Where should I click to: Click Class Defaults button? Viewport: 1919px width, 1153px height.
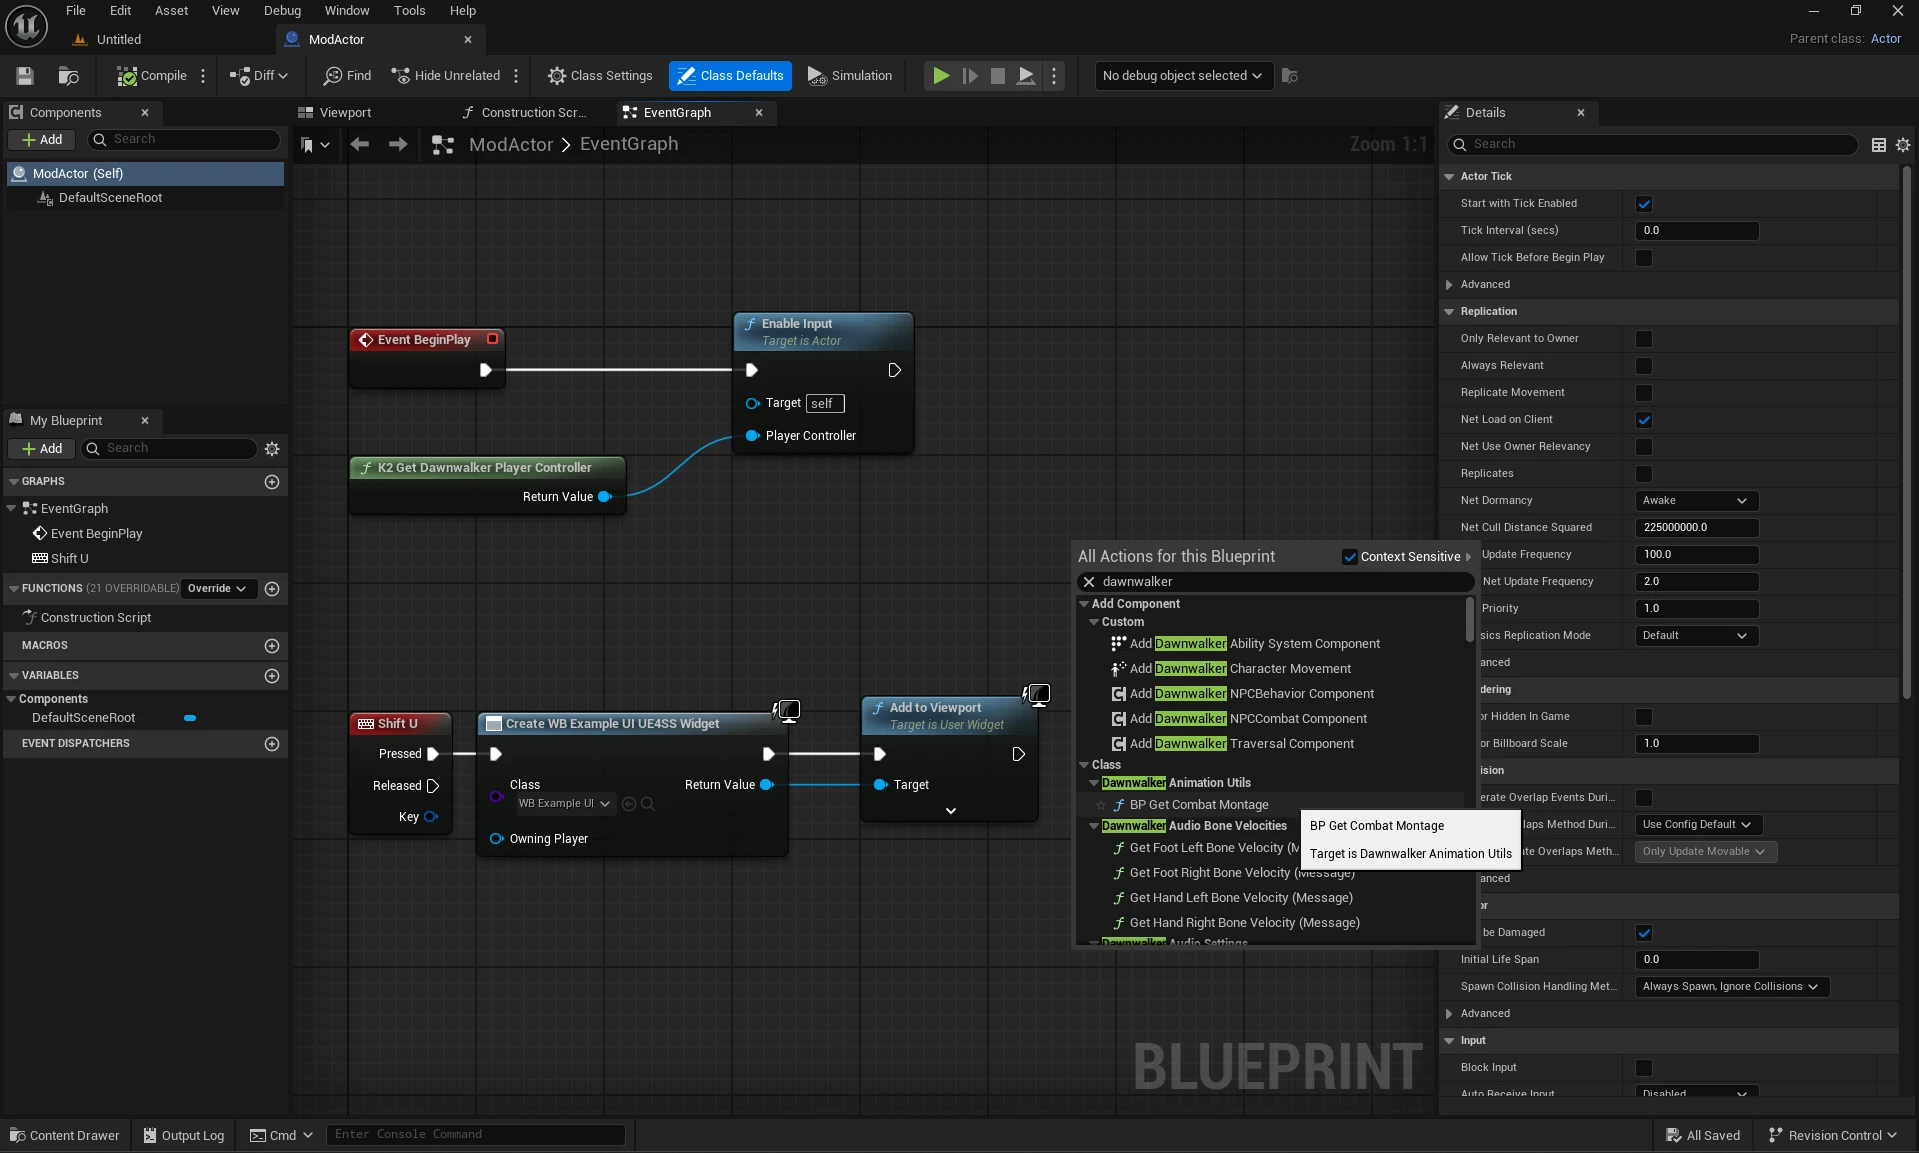pos(731,76)
